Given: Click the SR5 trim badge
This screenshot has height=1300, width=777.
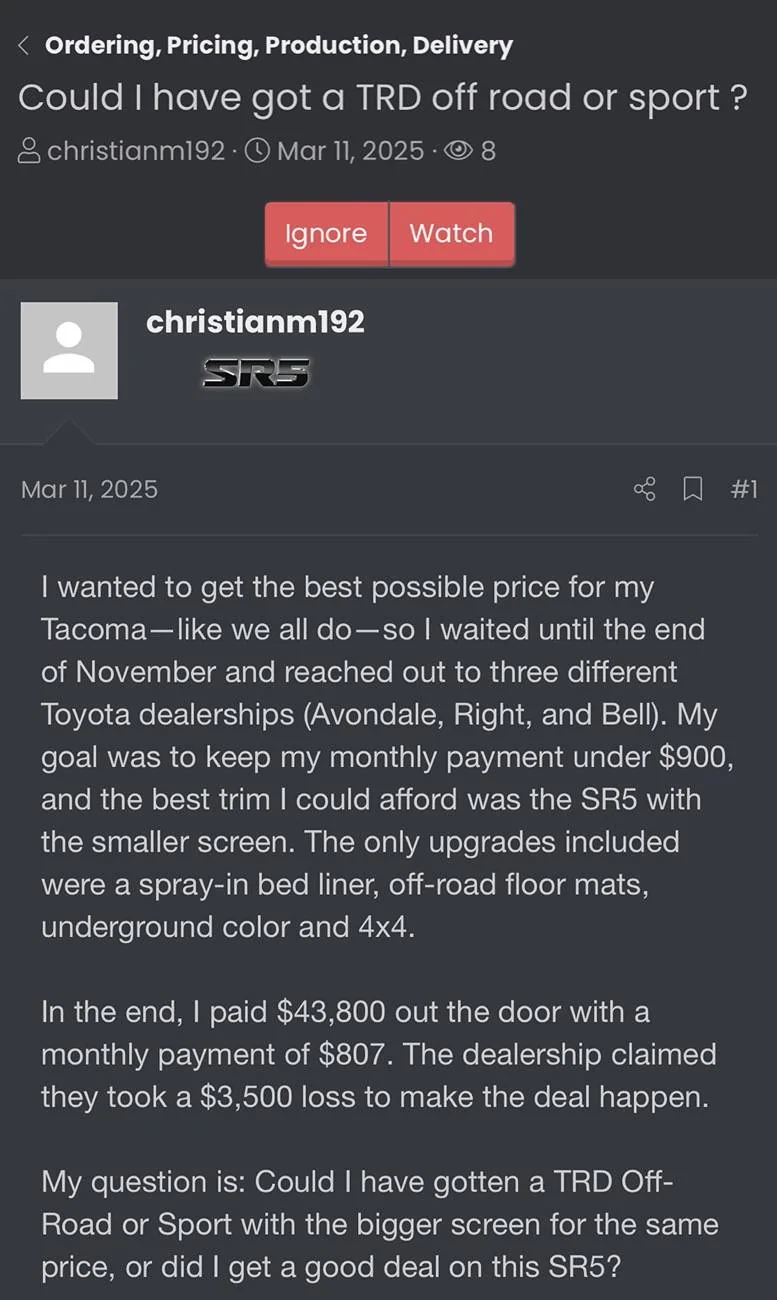Looking at the screenshot, I should coord(256,373).
